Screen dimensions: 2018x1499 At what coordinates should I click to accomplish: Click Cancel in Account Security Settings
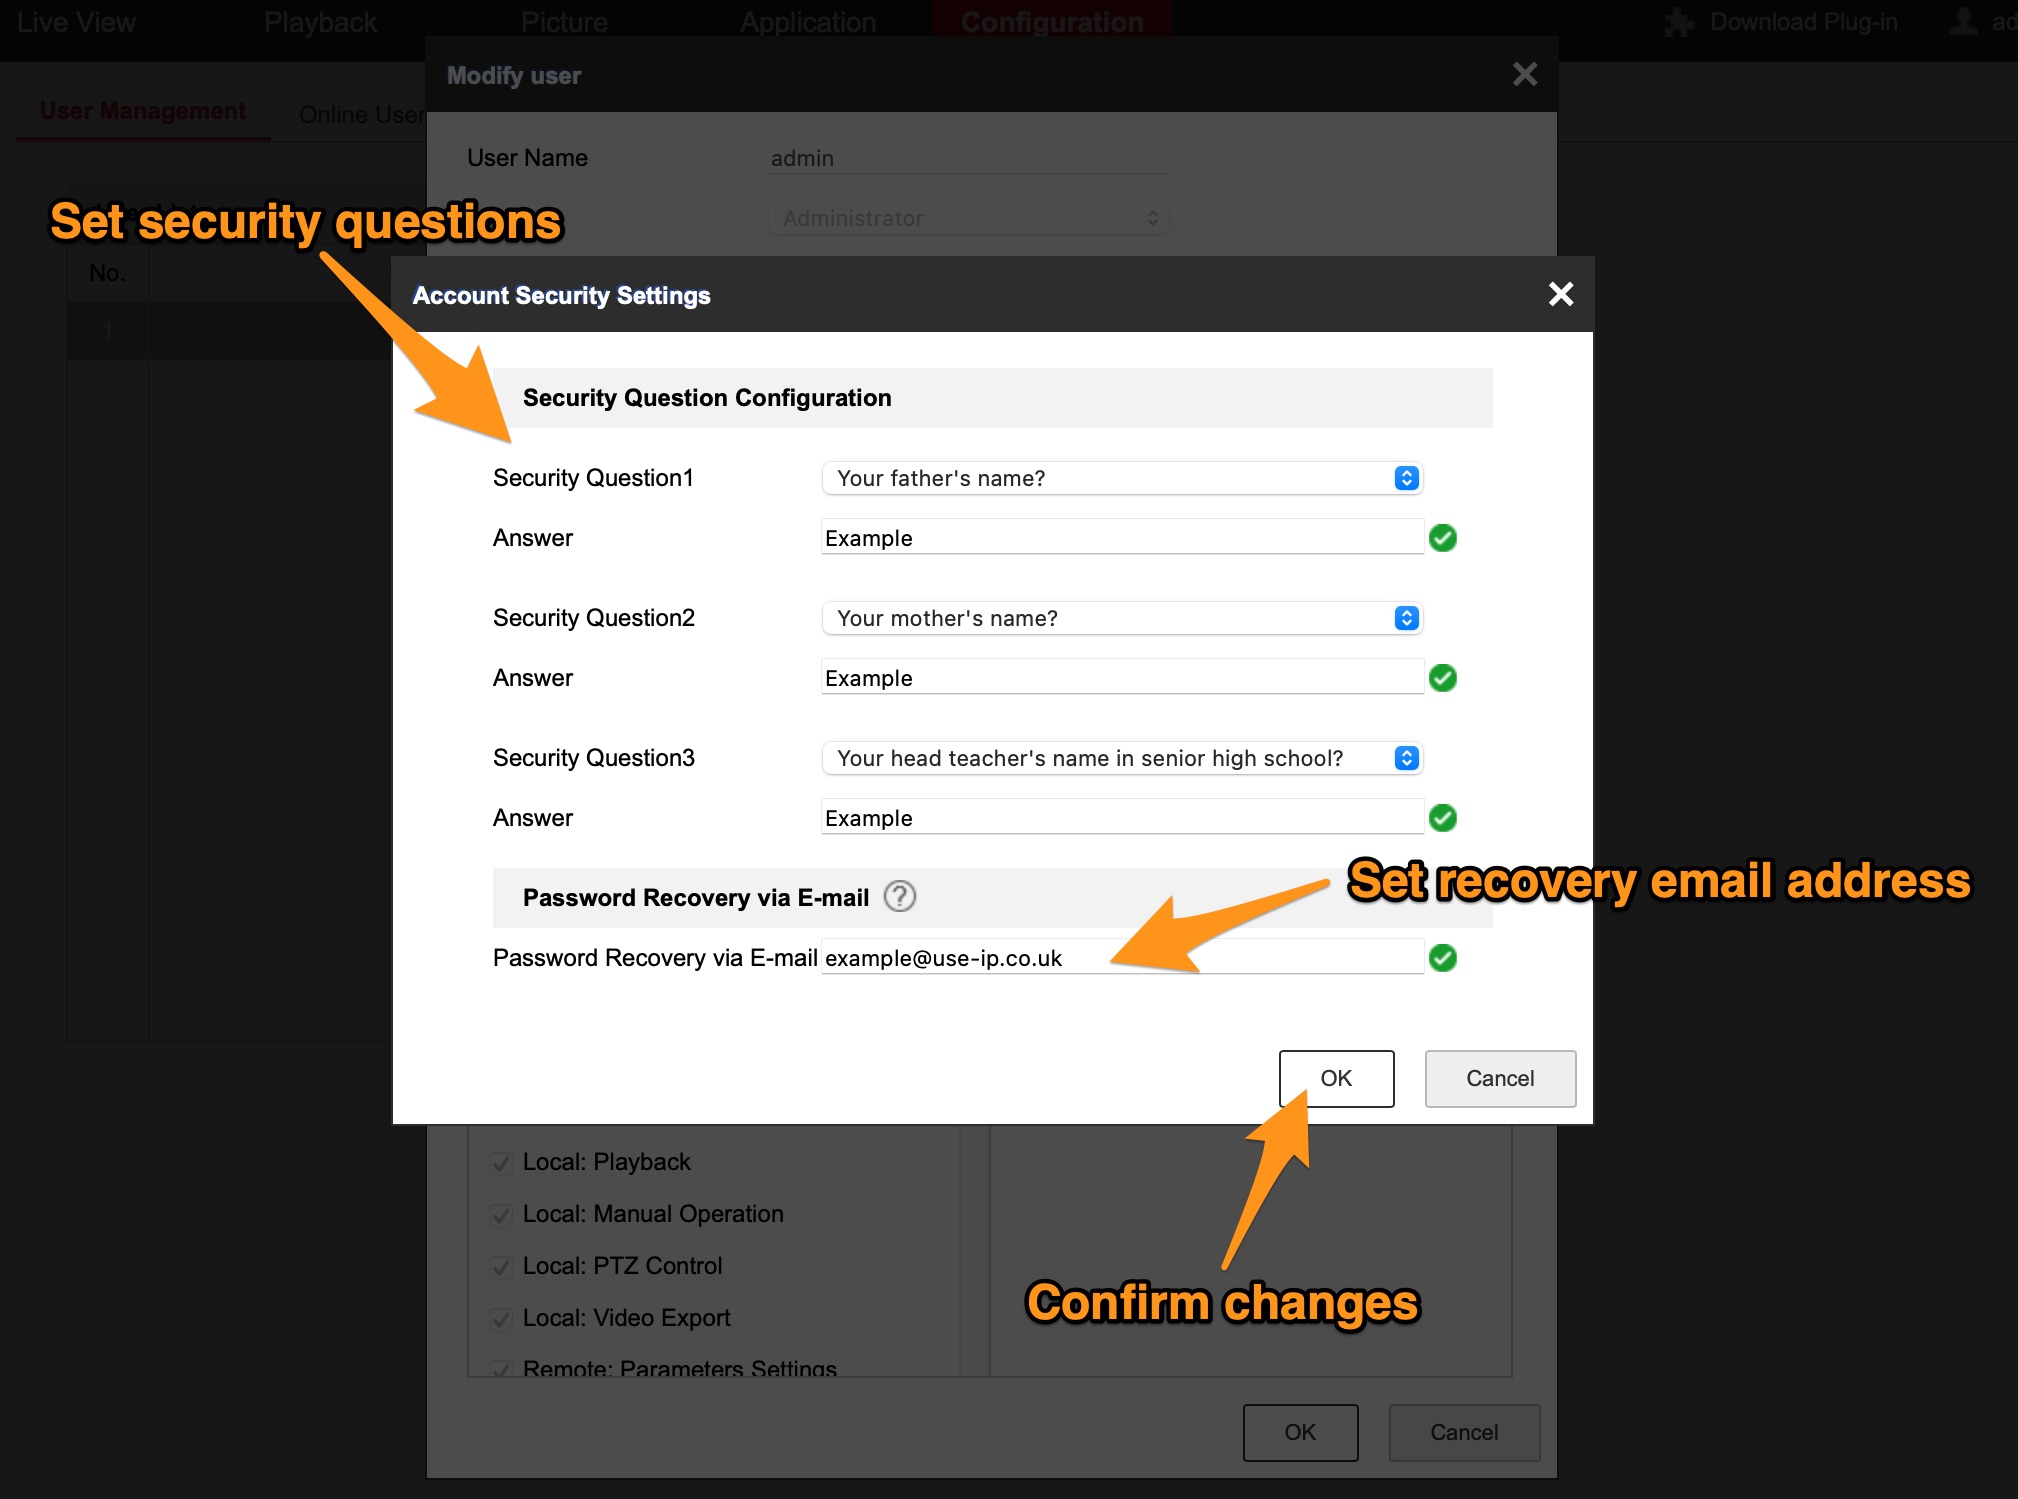pyautogui.click(x=1499, y=1079)
